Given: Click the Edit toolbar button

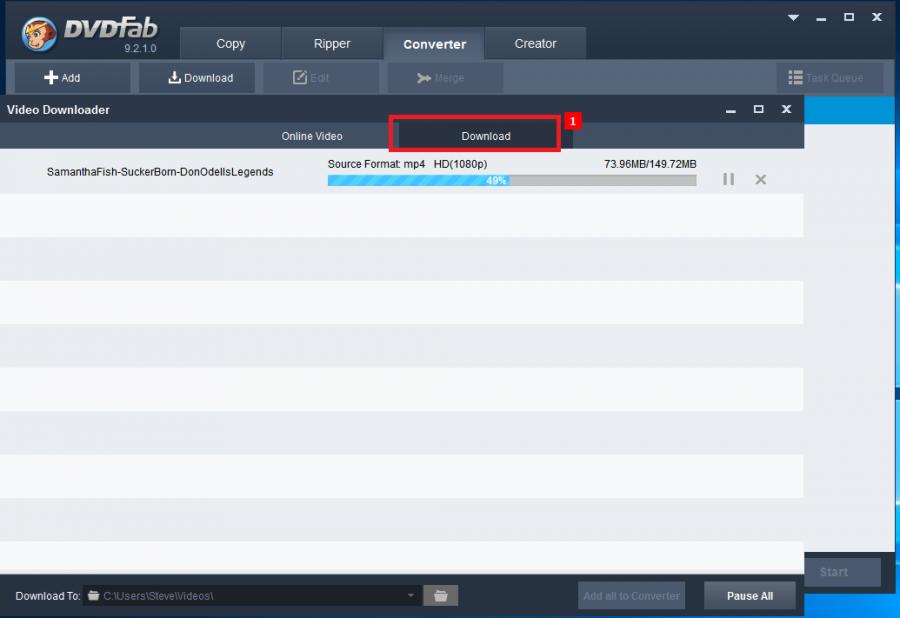Looking at the screenshot, I should 321,77.
